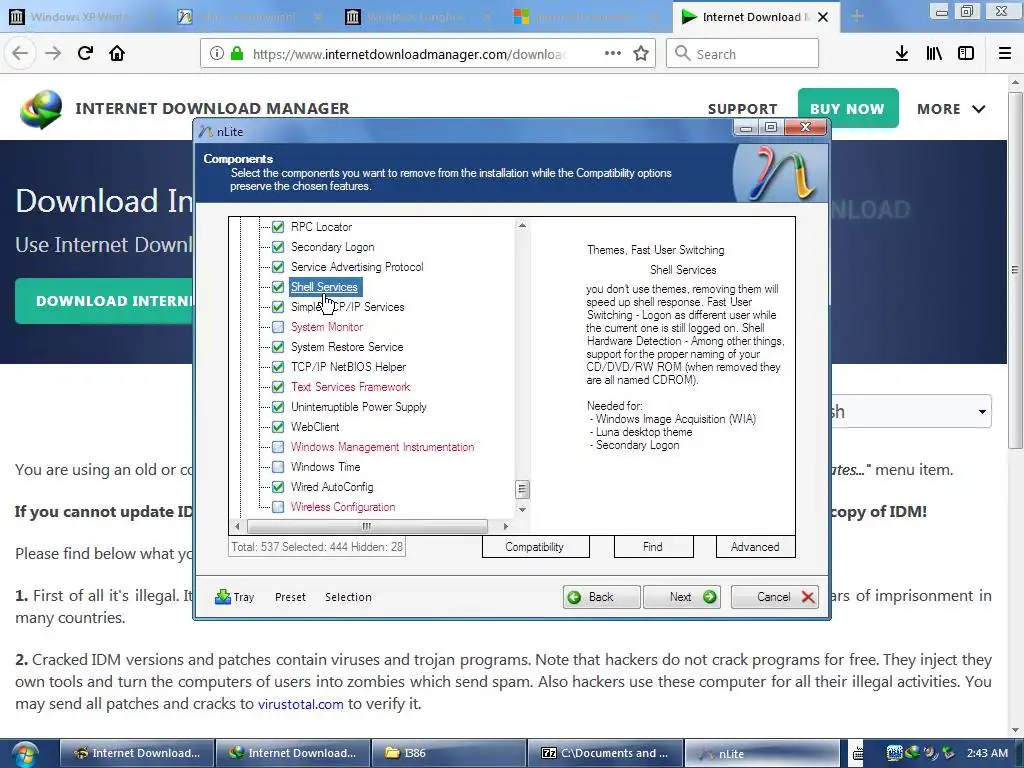The width and height of the screenshot is (1024, 768).
Task: Switch to 7-Zip C:\Documents taskbar window
Action: [x=605, y=753]
